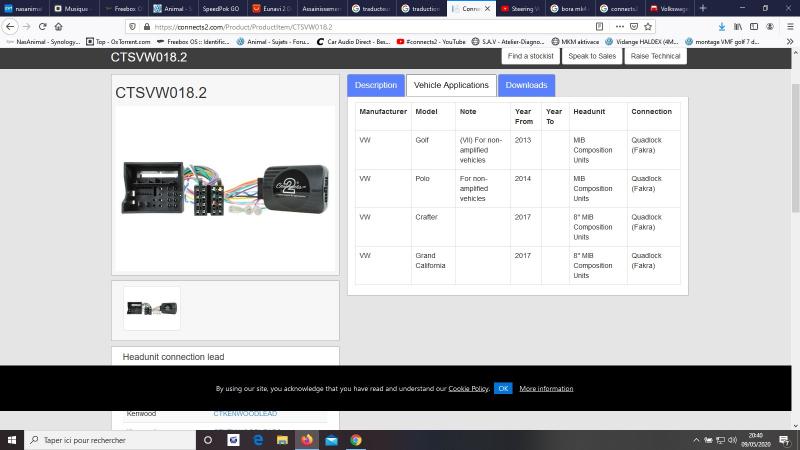Click the Windows taskbar search box

pyautogui.click(x=110, y=440)
